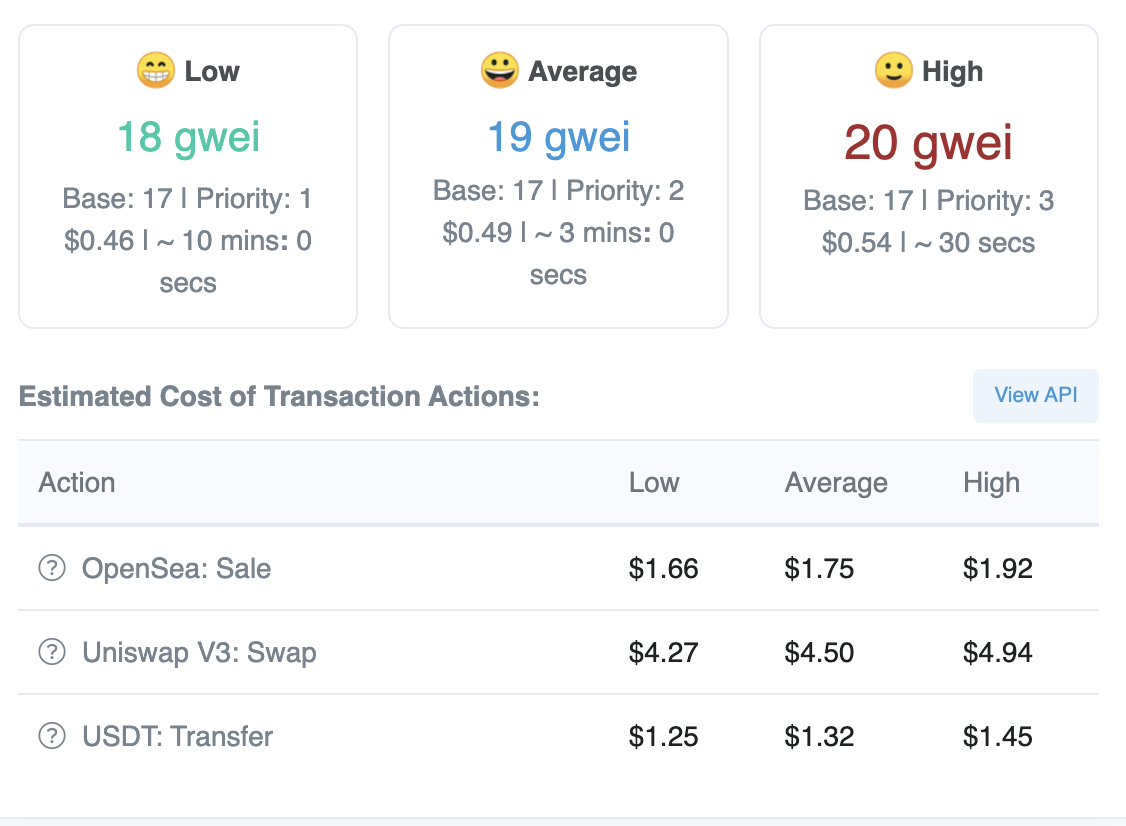Click the $1.32 Average USDT transfer cost

point(820,736)
